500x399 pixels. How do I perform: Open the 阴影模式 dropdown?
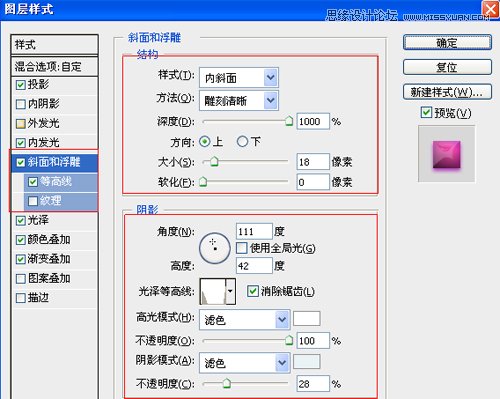[x=245, y=362]
